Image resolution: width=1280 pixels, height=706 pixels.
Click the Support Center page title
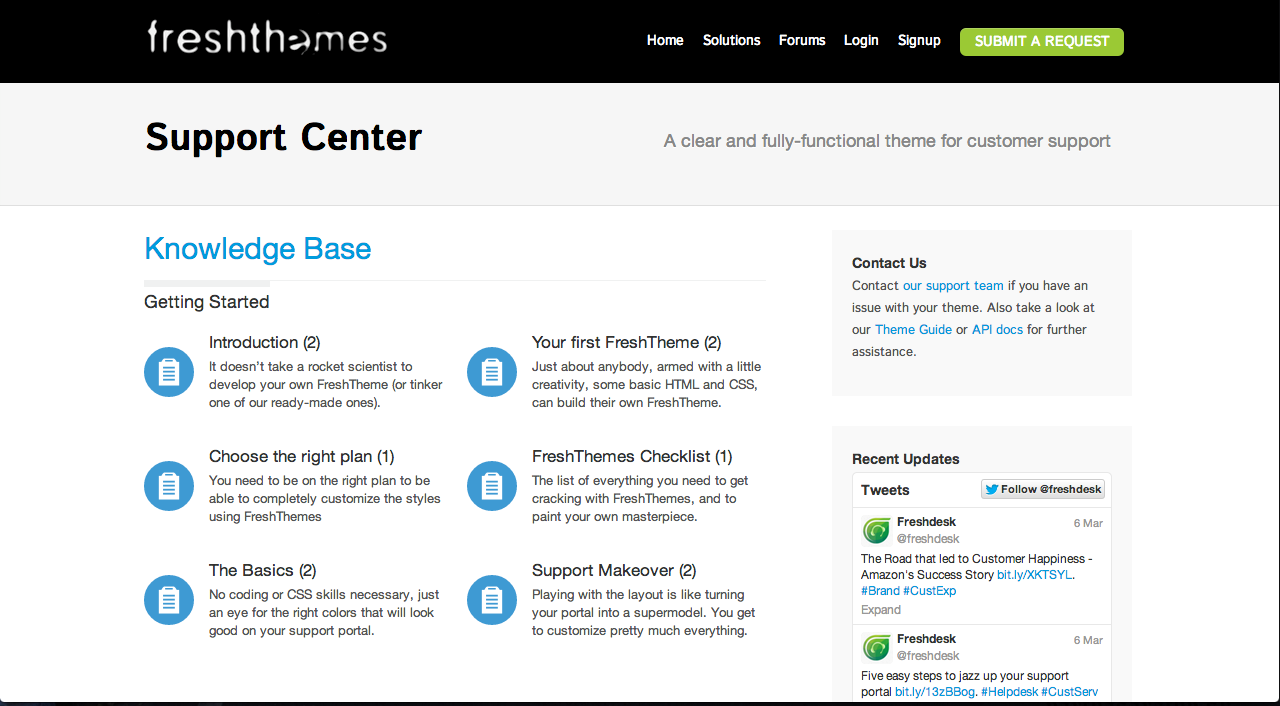click(284, 137)
